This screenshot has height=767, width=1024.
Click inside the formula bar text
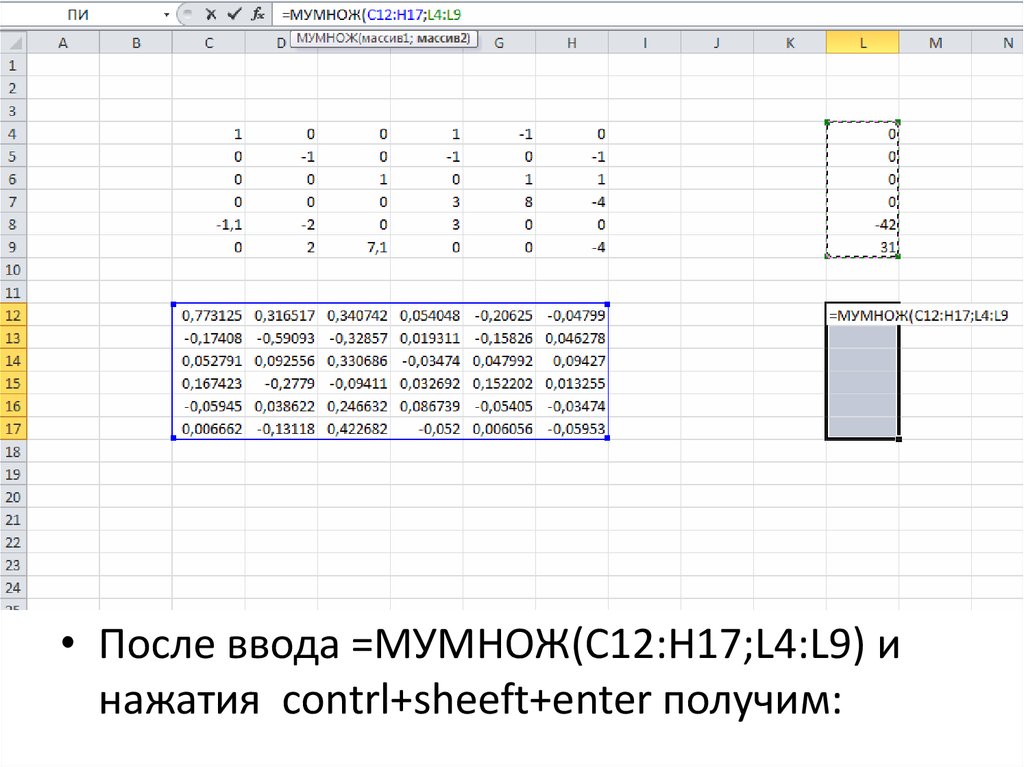point(600,14)
